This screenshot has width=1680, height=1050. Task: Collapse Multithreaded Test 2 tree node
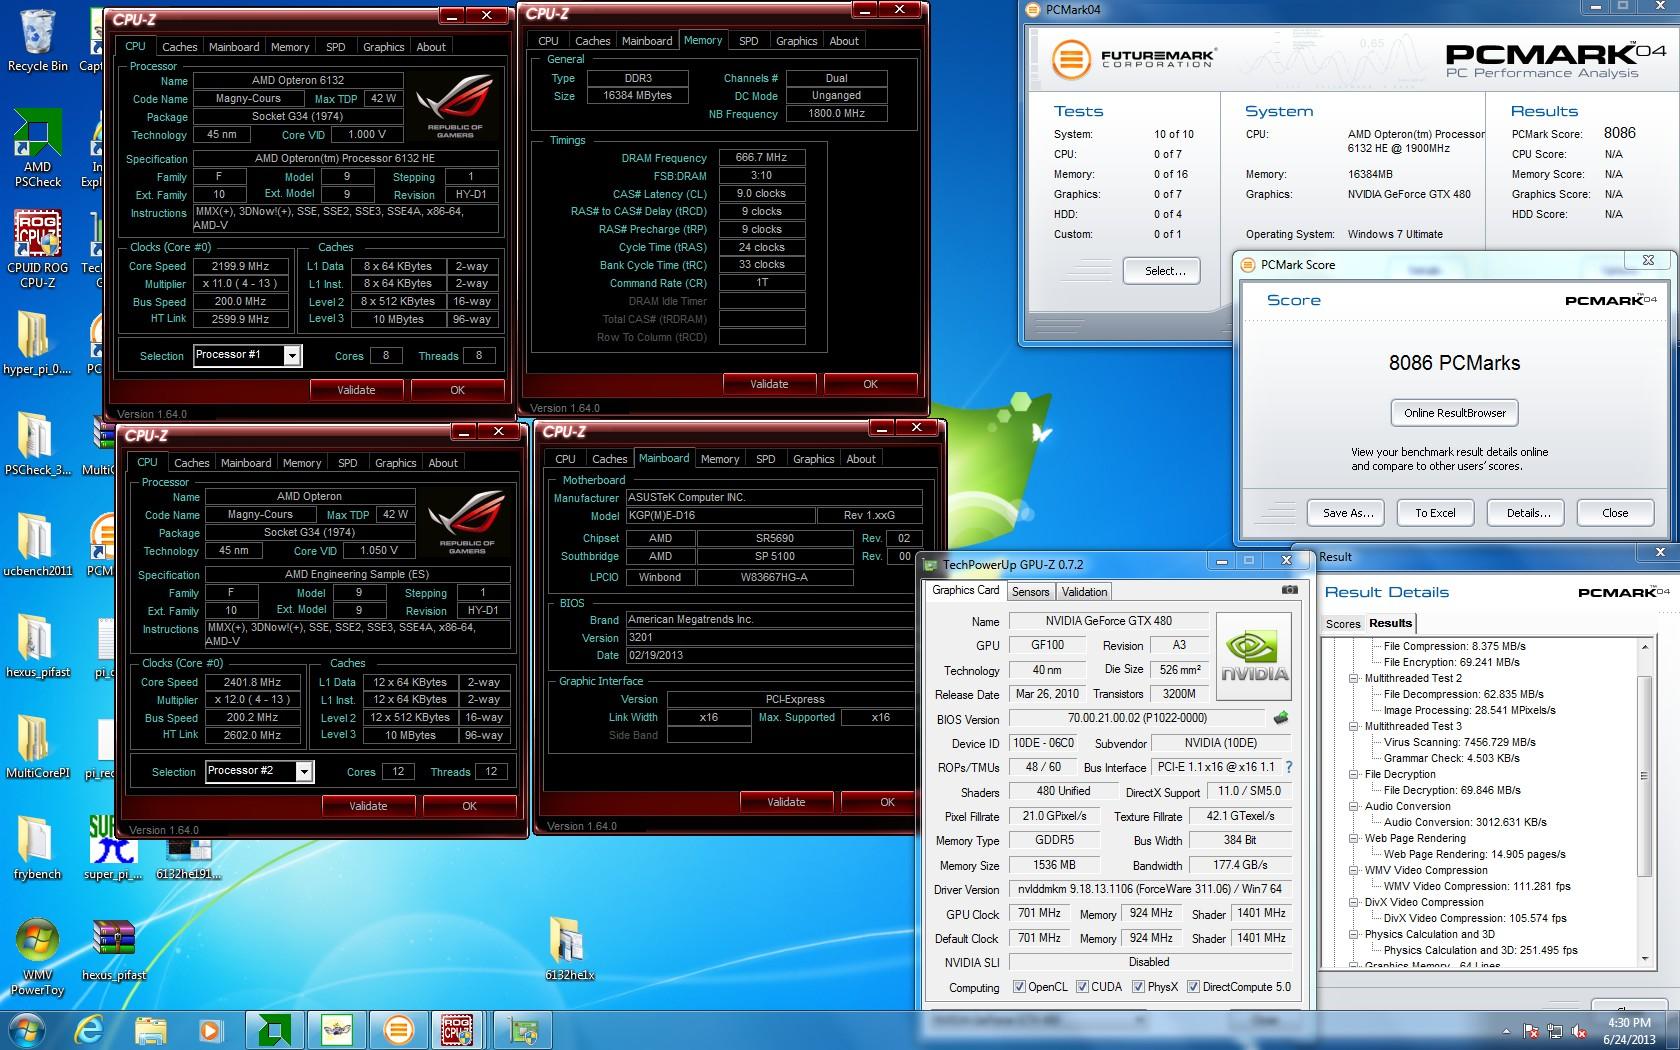1353,678
